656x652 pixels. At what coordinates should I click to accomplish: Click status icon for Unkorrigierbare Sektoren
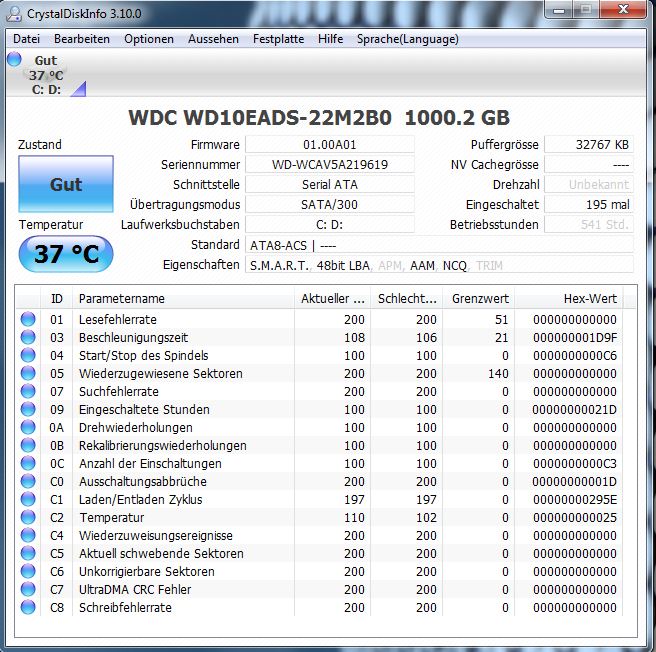pos(28,571)
